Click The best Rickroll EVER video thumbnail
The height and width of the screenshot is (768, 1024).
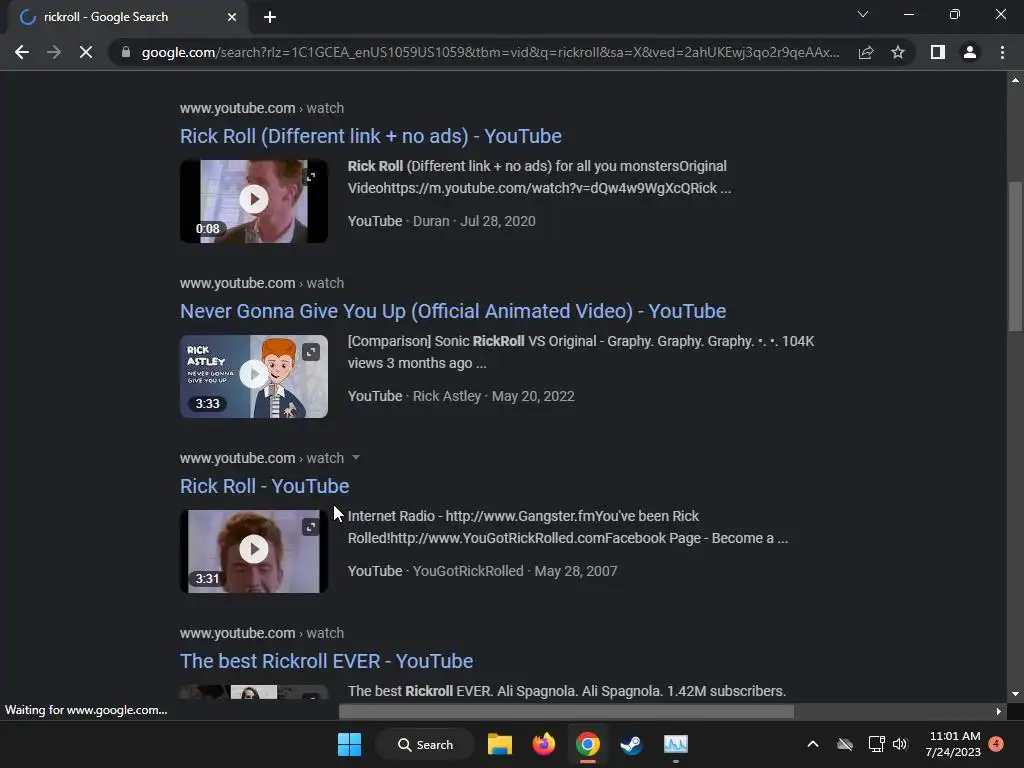(x=254, y=692)
